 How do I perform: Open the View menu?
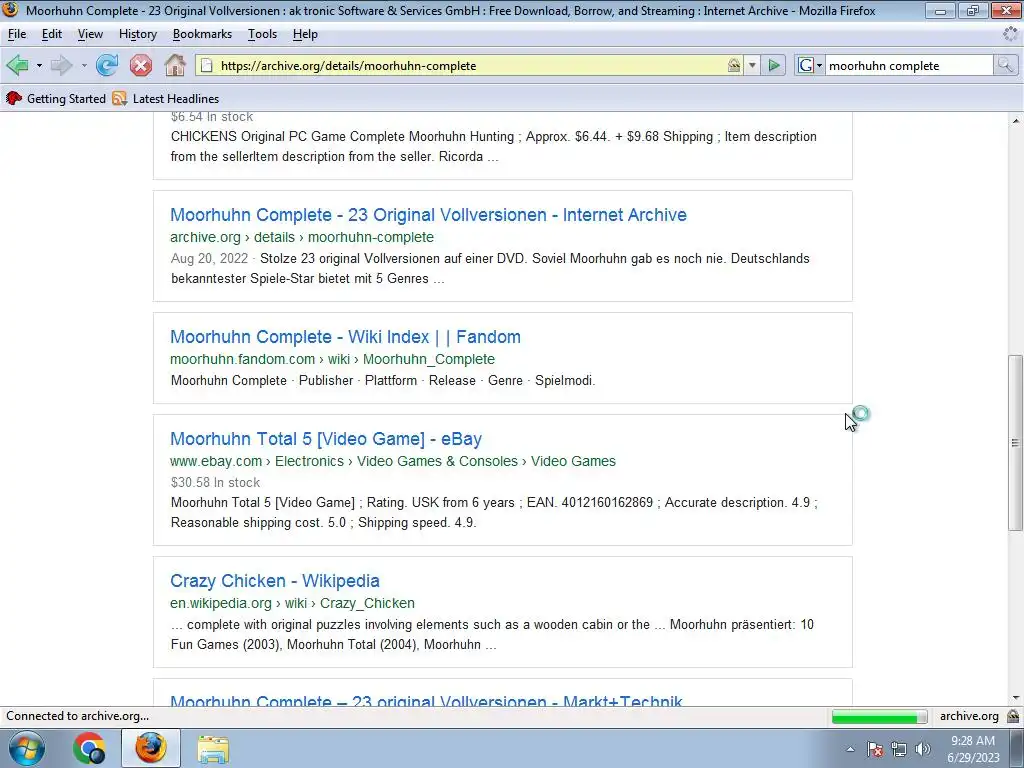point(90,34)
